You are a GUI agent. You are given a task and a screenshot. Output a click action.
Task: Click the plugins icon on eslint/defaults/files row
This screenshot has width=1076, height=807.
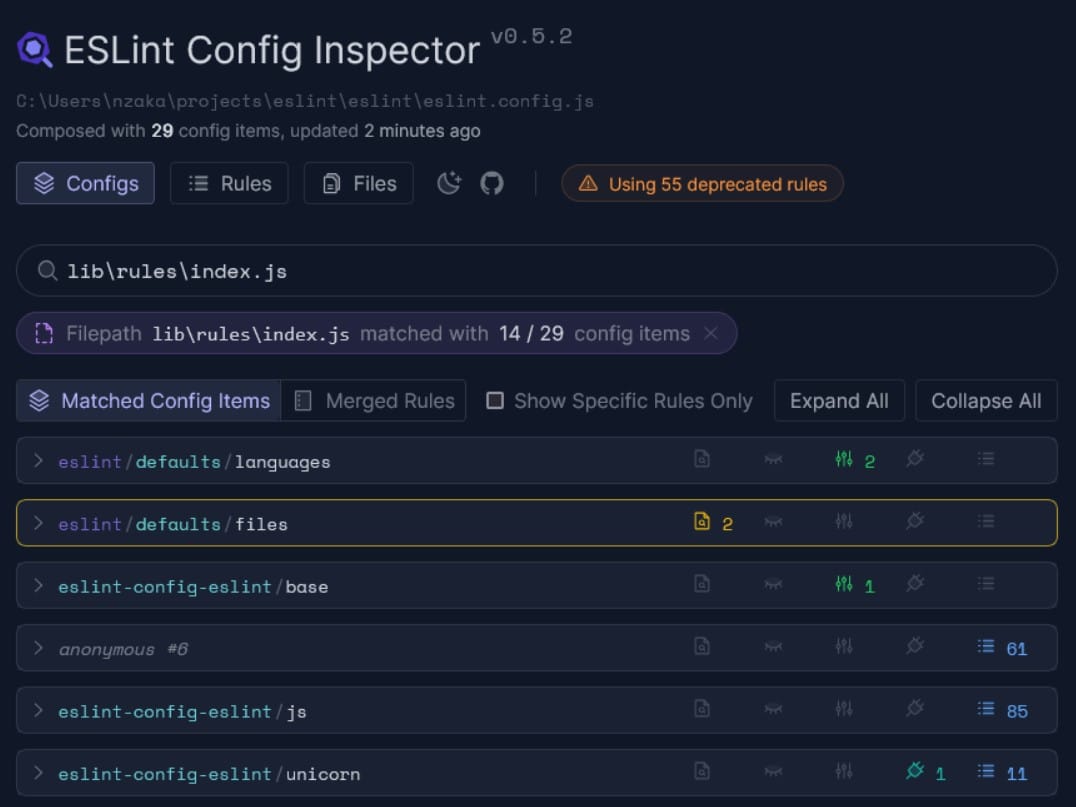(915, 521)
